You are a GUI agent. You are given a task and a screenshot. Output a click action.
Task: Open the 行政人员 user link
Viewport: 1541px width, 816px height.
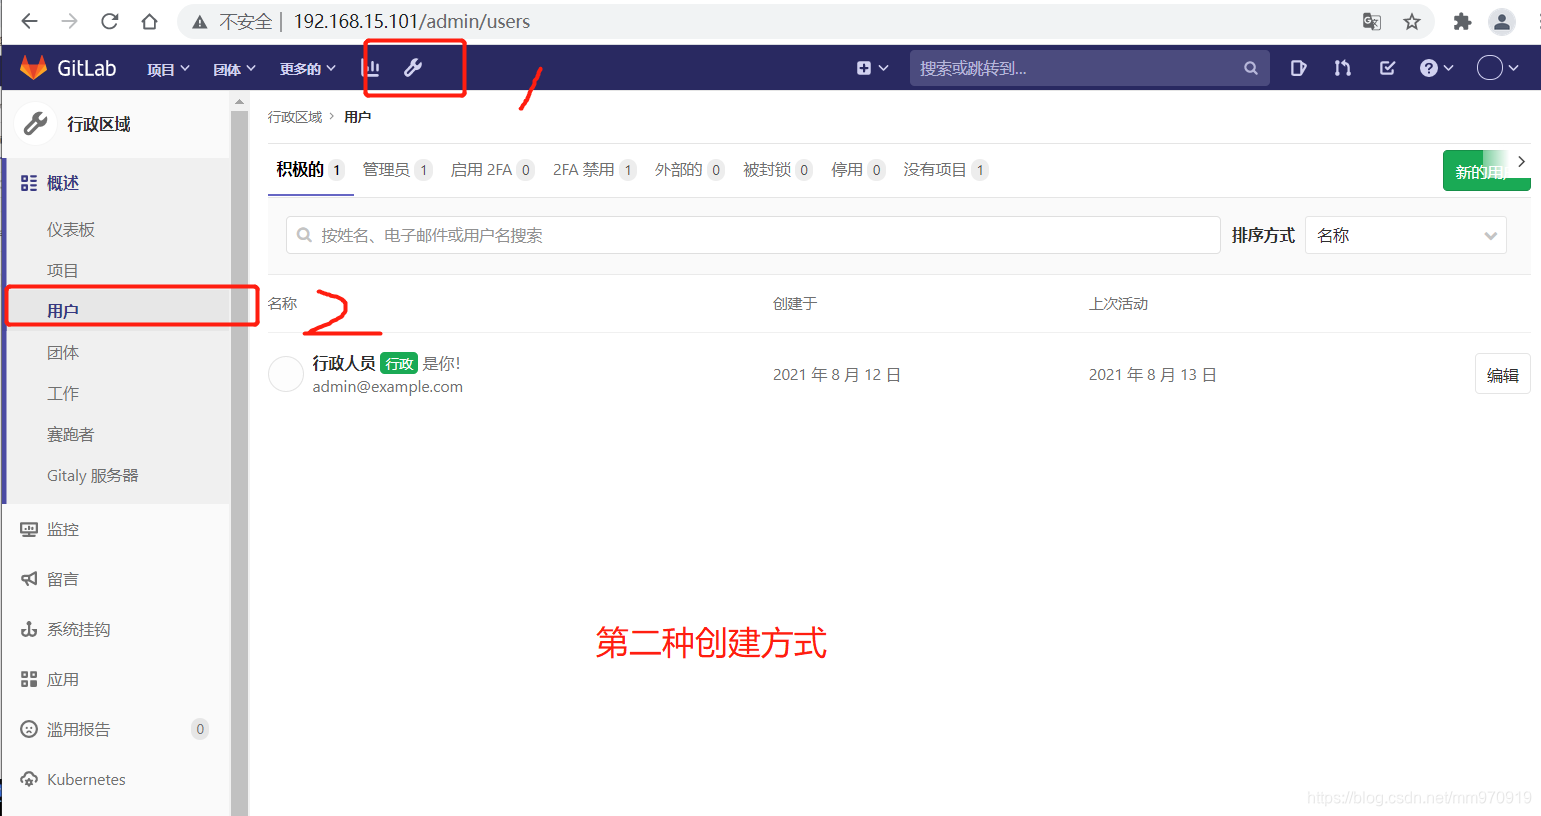coord(343,363)
